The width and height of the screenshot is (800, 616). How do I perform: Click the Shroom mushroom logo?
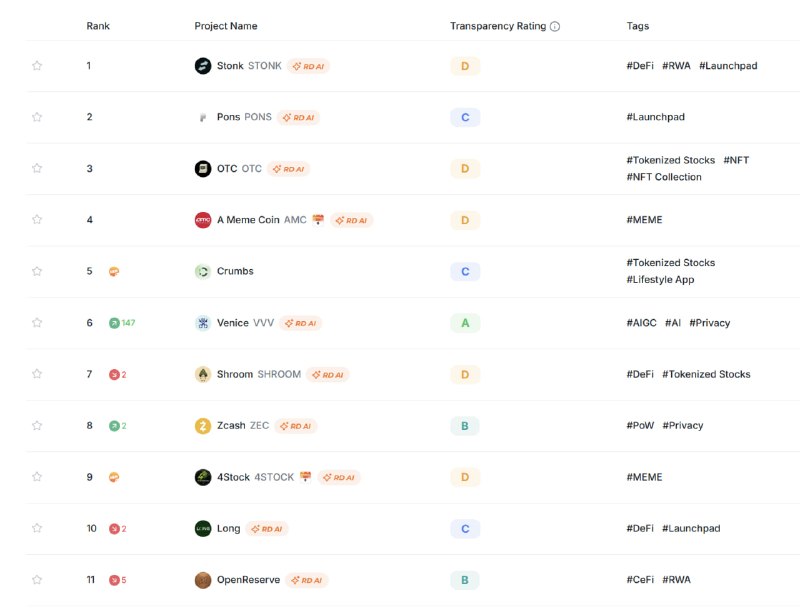tap(203, 374)
